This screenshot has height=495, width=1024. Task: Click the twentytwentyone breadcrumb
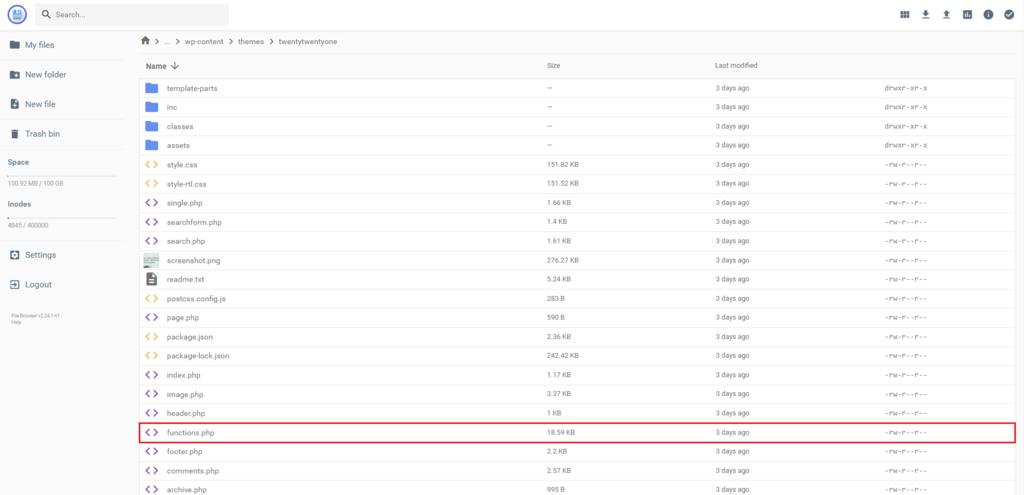[x=308, y=42]
